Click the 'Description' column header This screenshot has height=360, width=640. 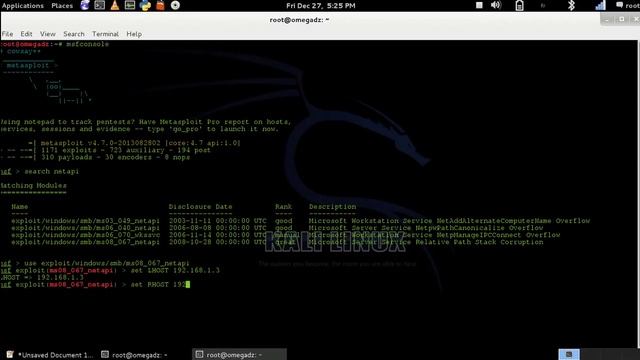coord(332,207)
